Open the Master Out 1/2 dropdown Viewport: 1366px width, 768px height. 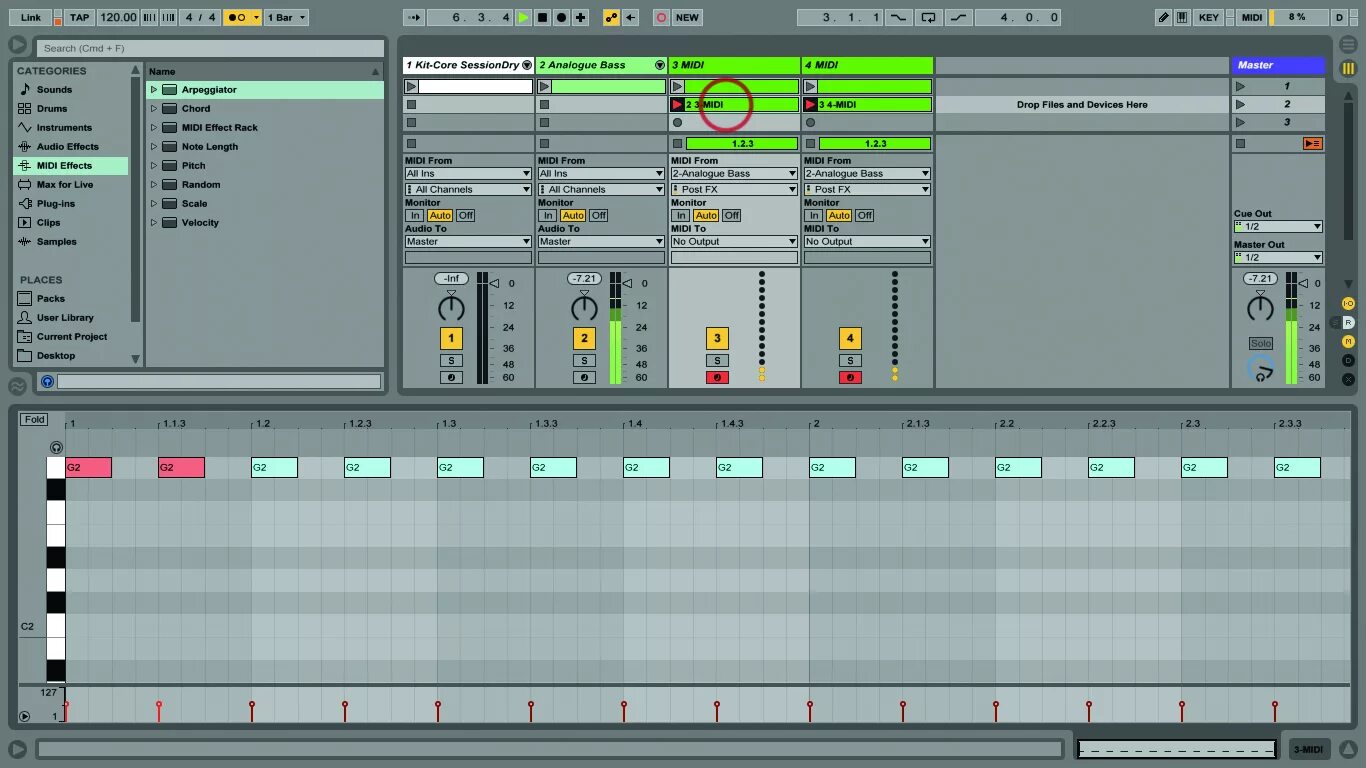click(1278, 257)
